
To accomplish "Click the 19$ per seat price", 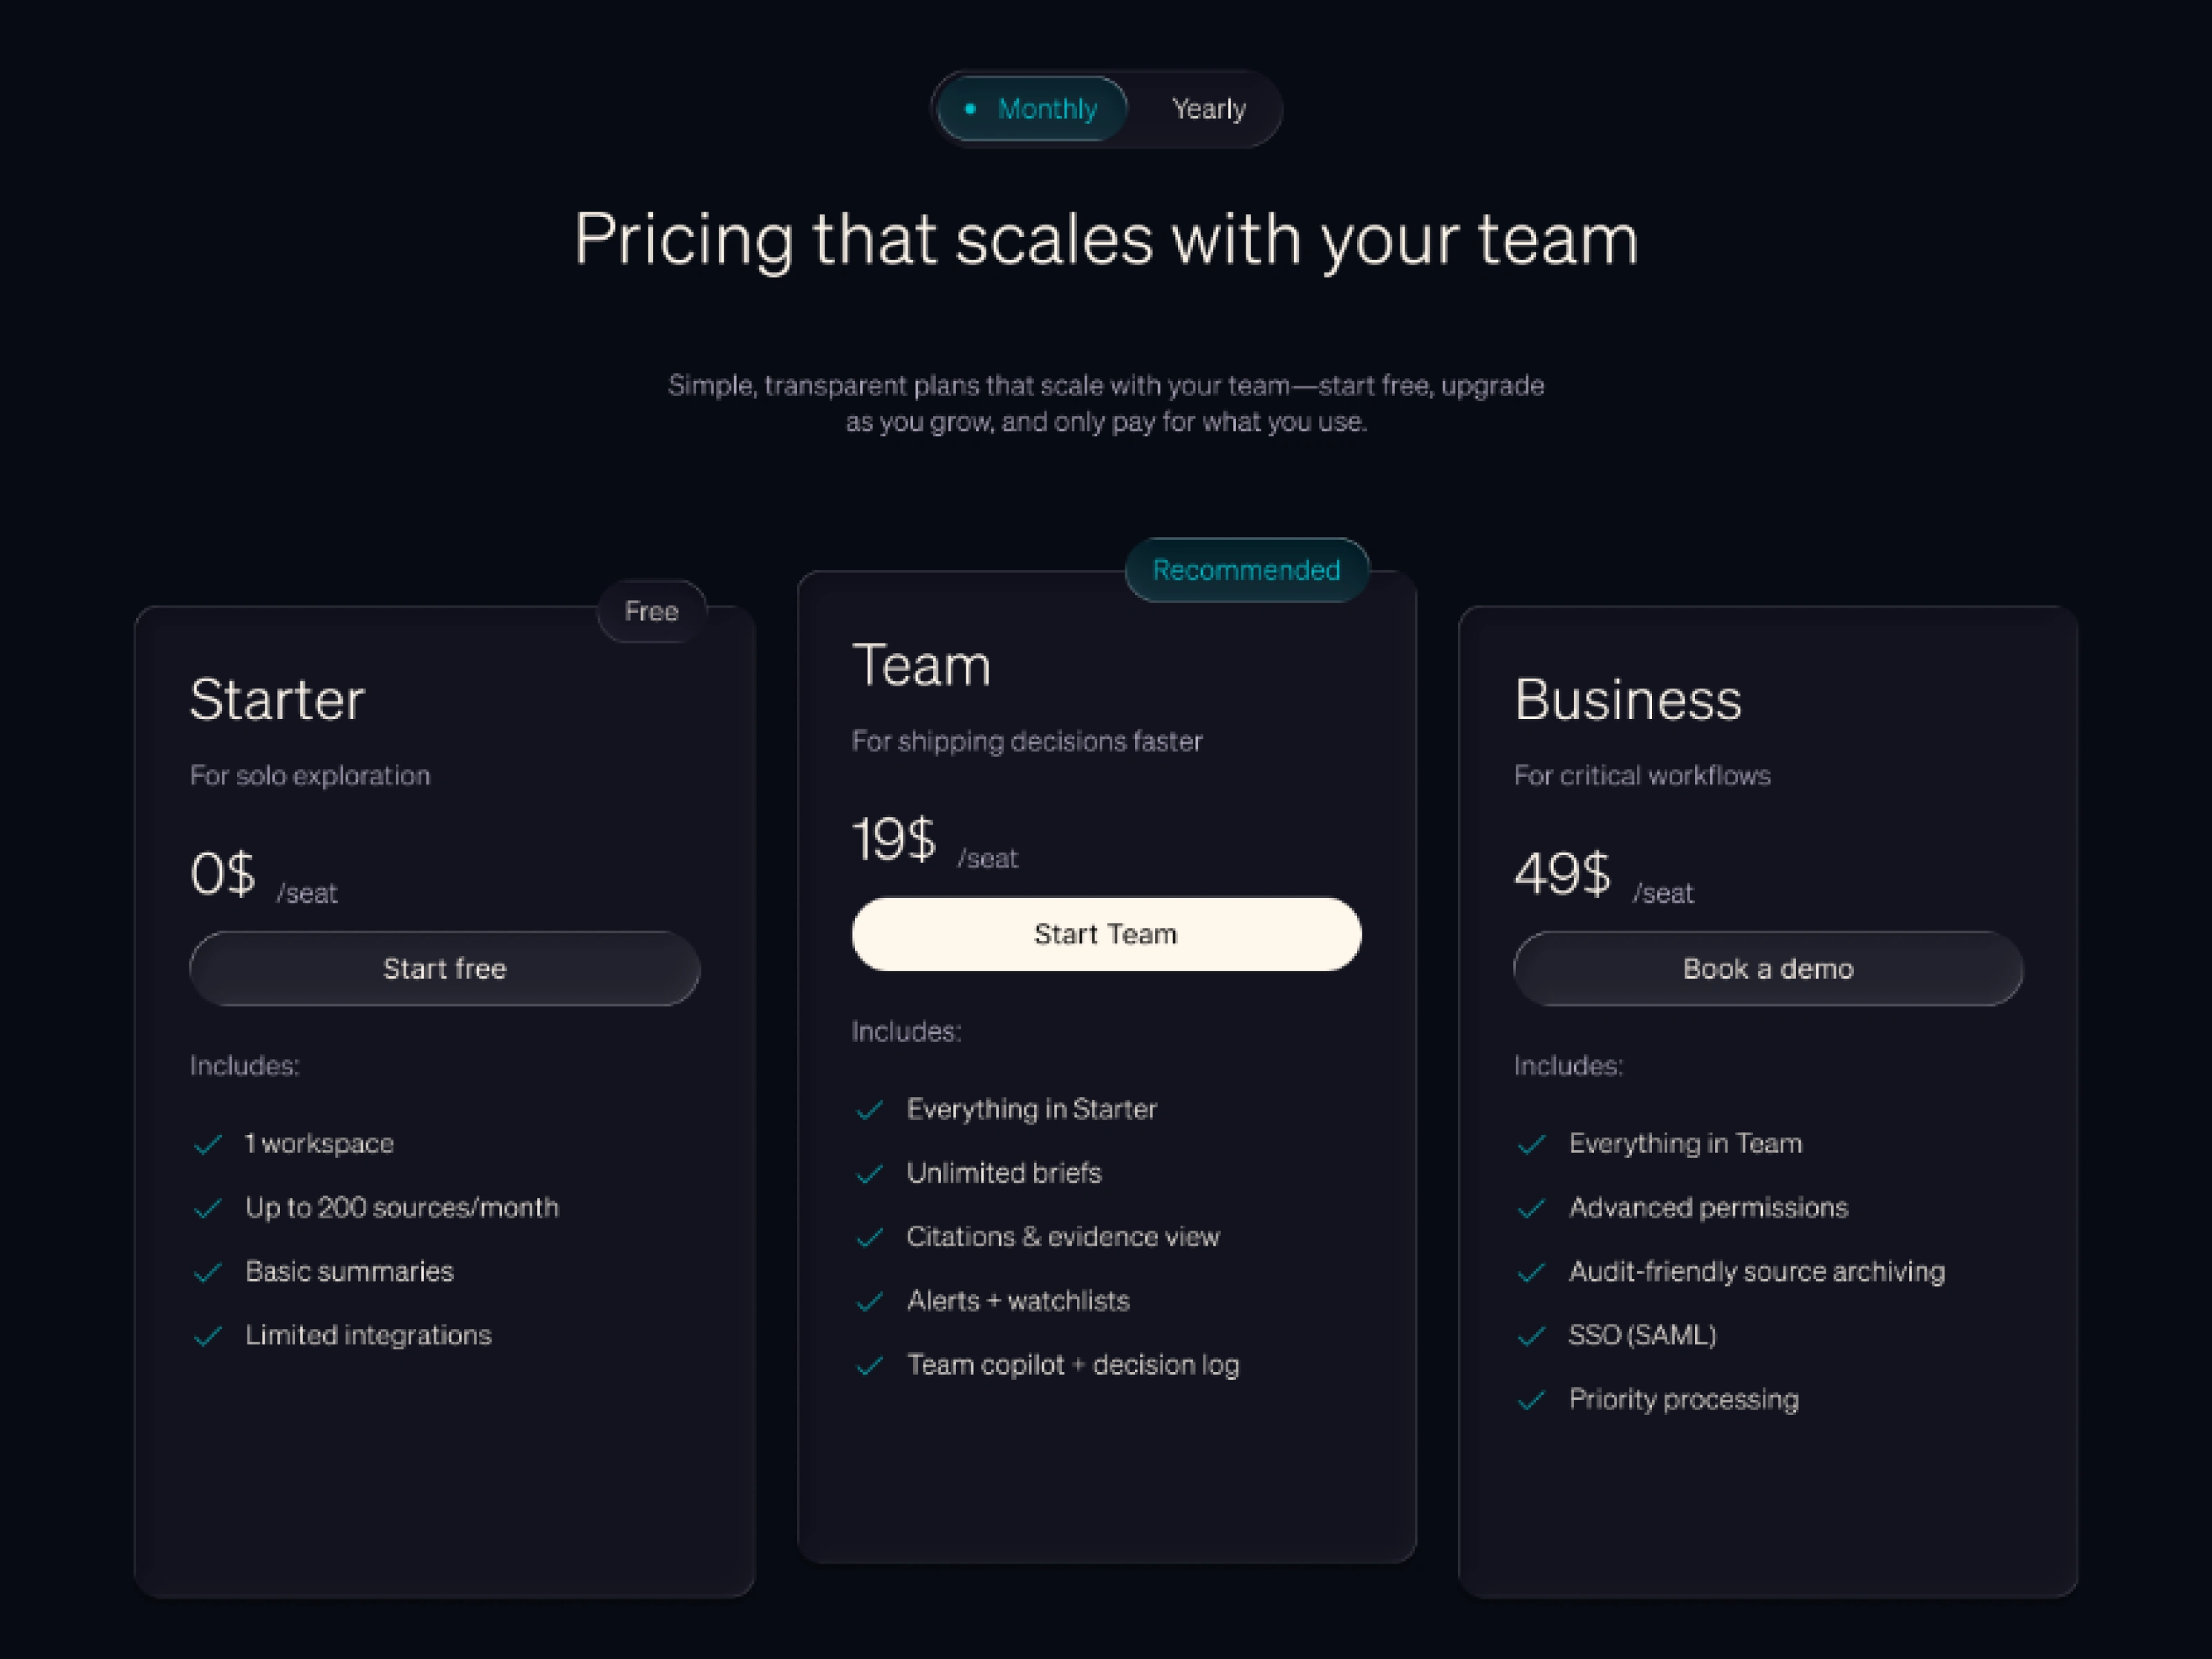I will 894,839.
